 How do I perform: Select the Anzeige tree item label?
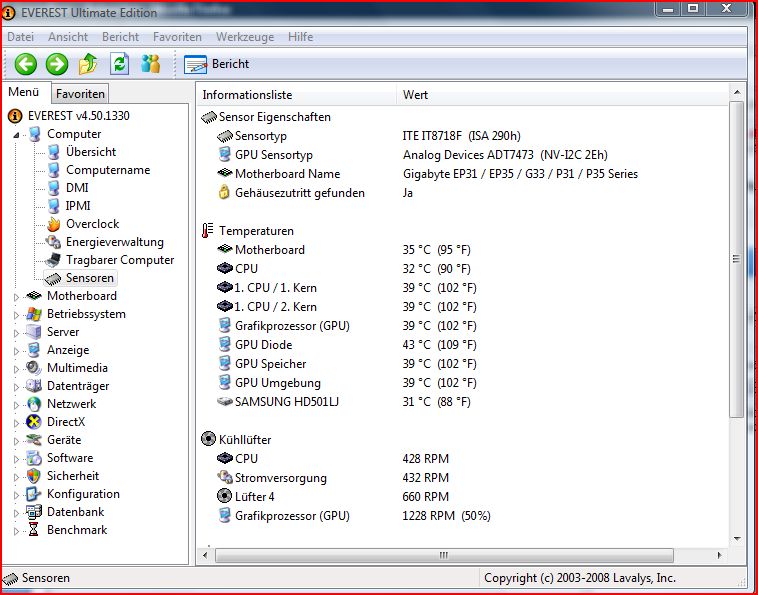tap(68, 350)
